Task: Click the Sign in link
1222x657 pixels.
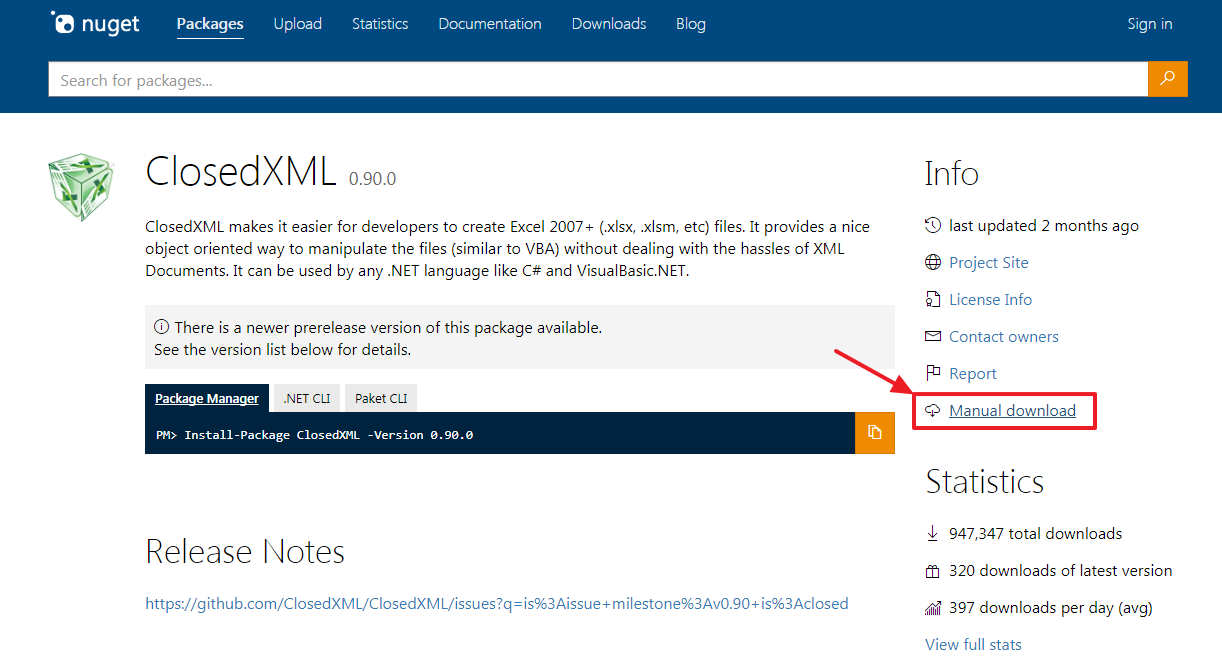Action: pos(1149,24)
